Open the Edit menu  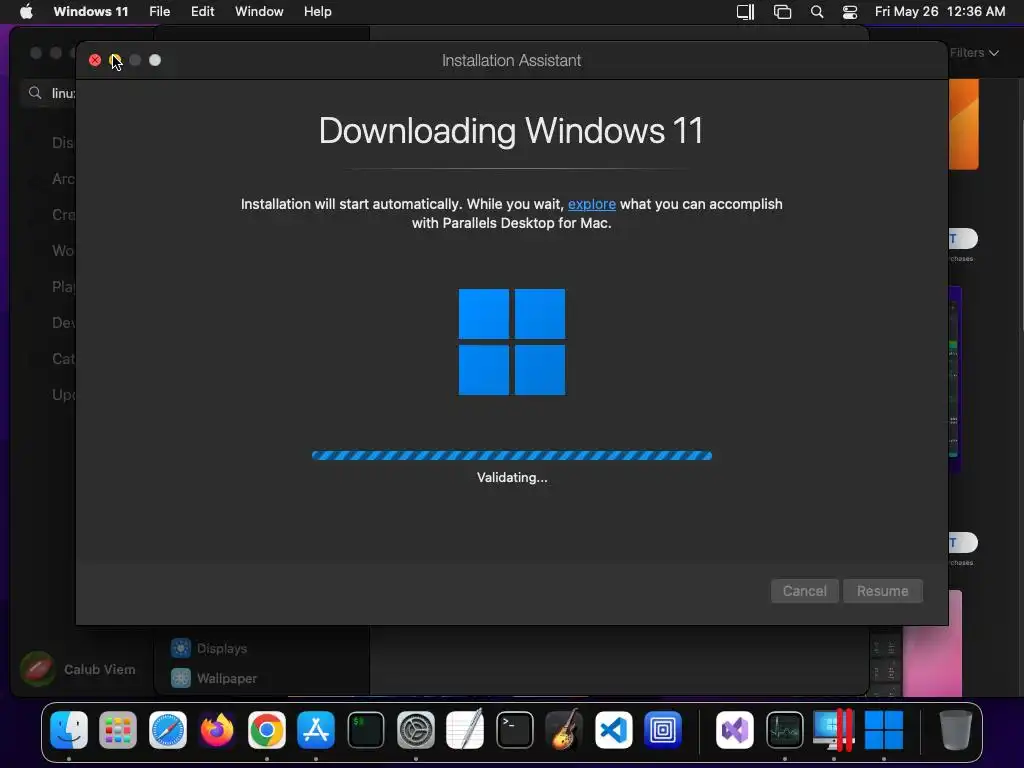pos(202,11)
